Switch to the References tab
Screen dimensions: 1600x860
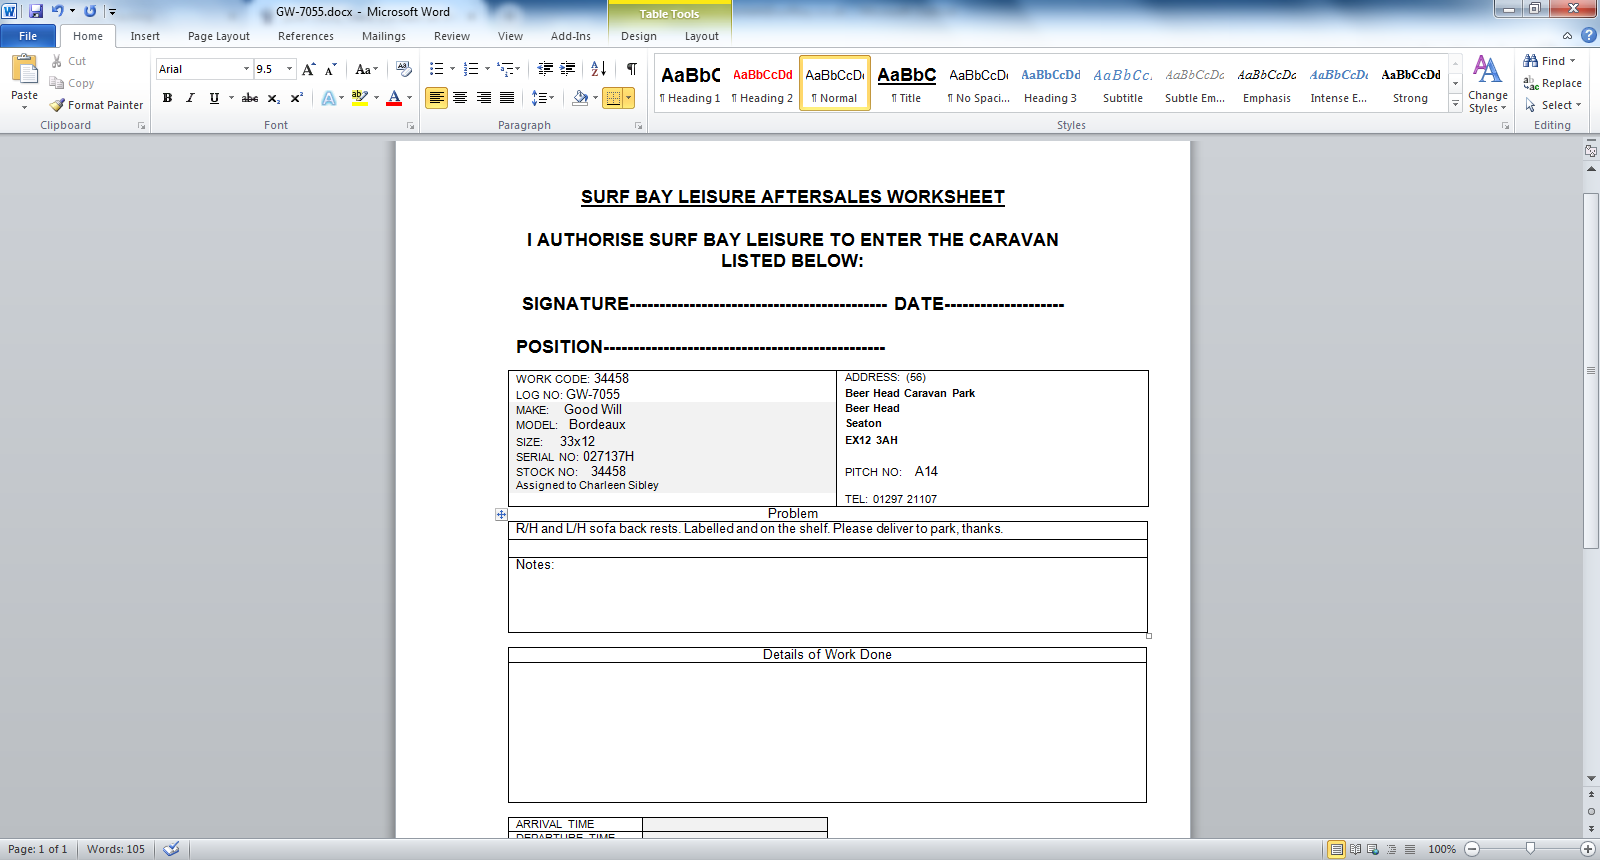click(306, 36)
